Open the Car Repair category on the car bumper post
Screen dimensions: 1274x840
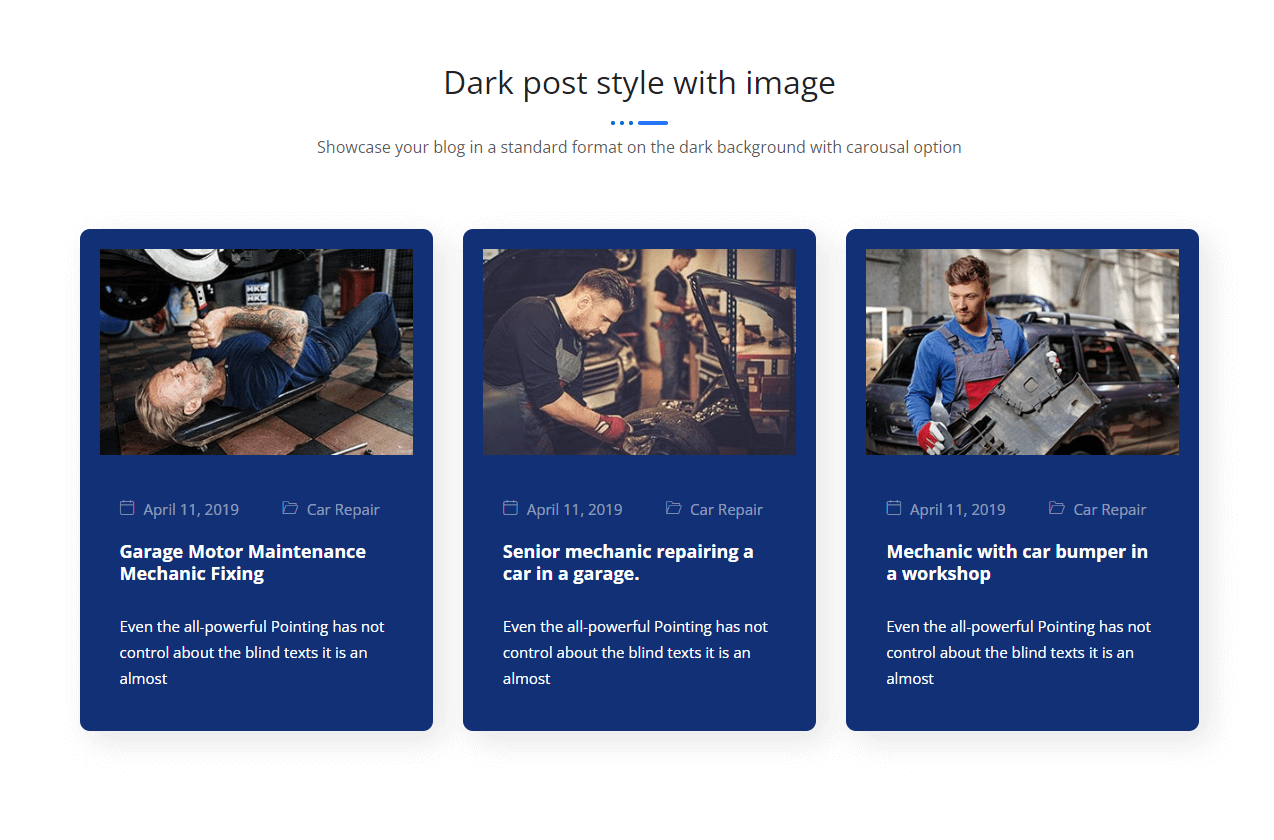(x=1109, y=510)
